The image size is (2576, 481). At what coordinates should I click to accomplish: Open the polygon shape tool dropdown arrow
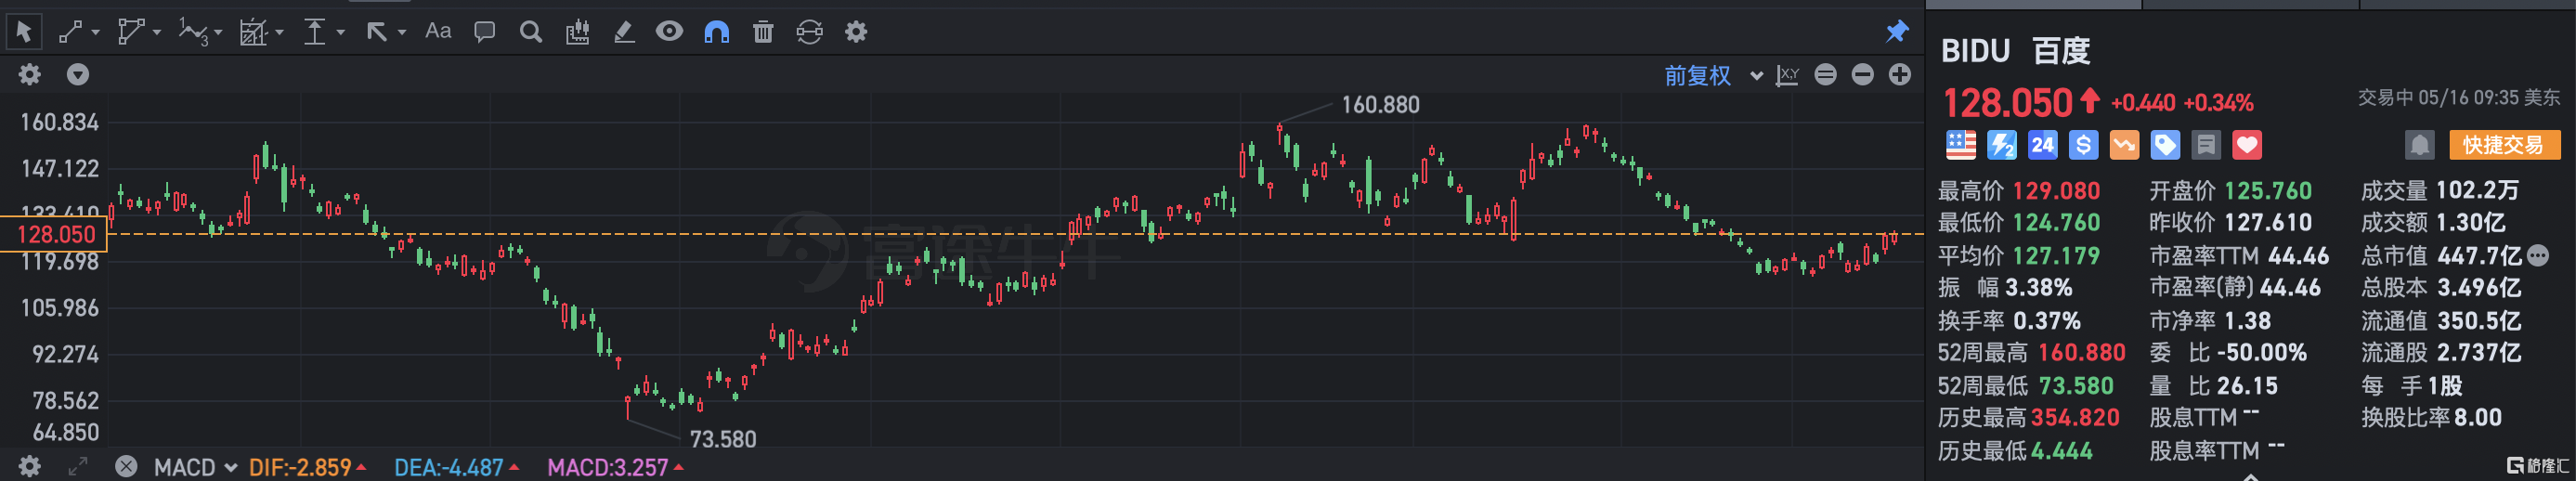coord(157,33)
